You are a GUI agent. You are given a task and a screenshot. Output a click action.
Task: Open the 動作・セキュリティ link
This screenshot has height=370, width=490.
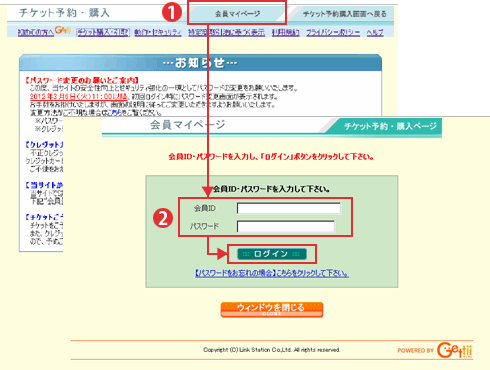coord(158,32)
